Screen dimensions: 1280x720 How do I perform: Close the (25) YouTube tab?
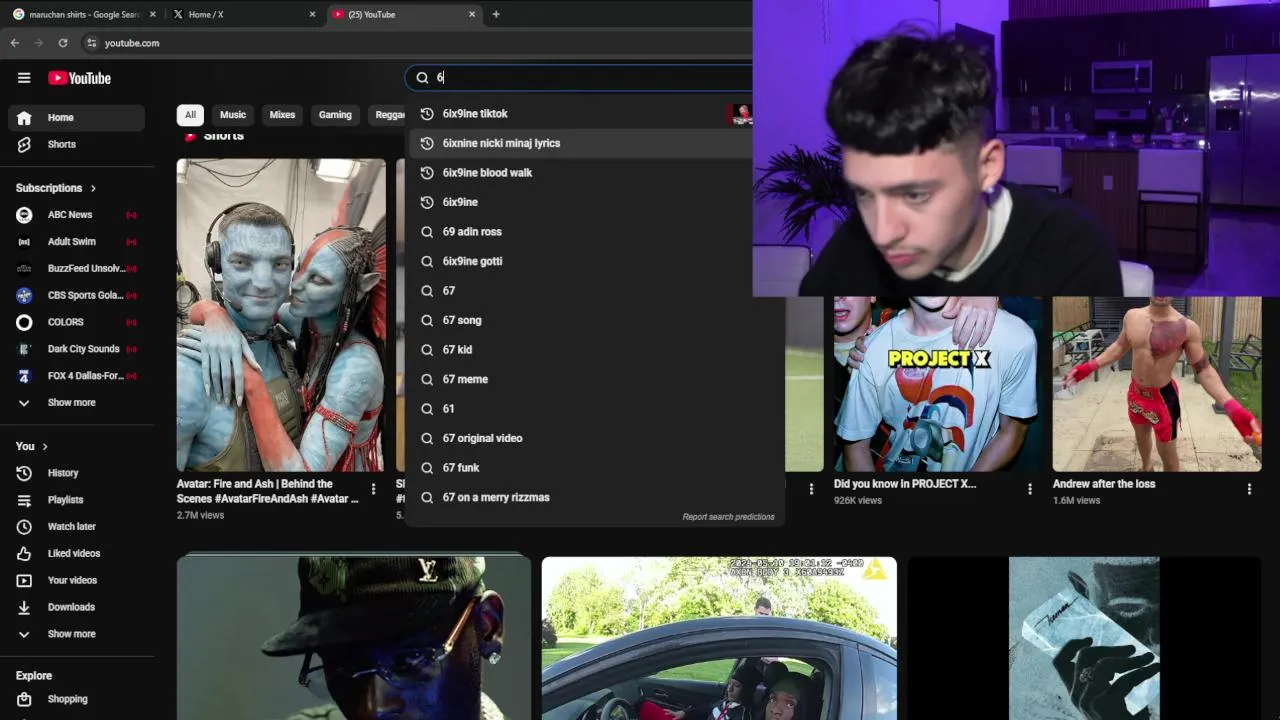tap(472, 14)
